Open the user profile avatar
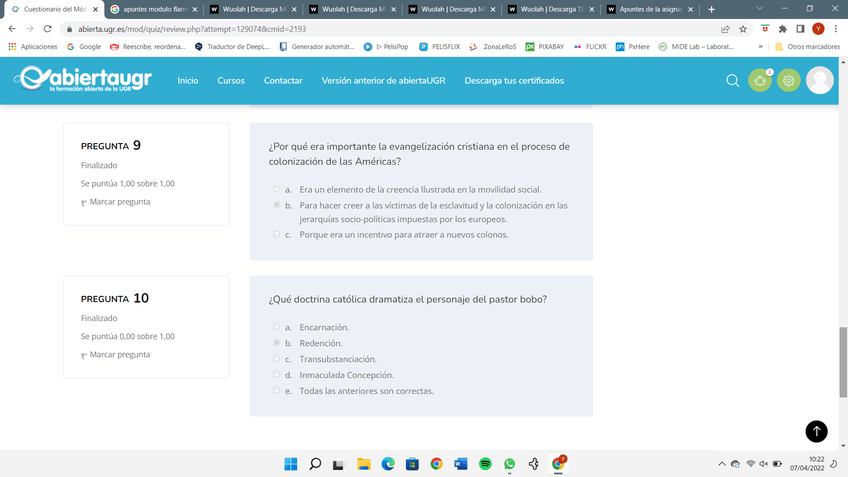This screenshot has height=477, width=848. tap(819, 80)
